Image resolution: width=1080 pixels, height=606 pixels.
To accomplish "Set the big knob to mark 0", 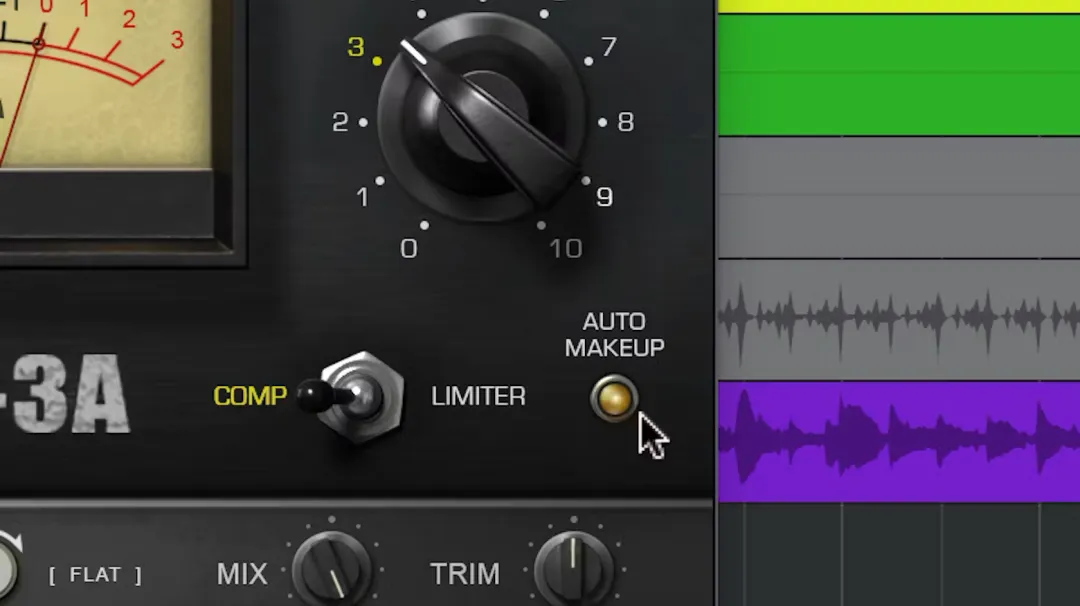I will (x=408, y=249).
